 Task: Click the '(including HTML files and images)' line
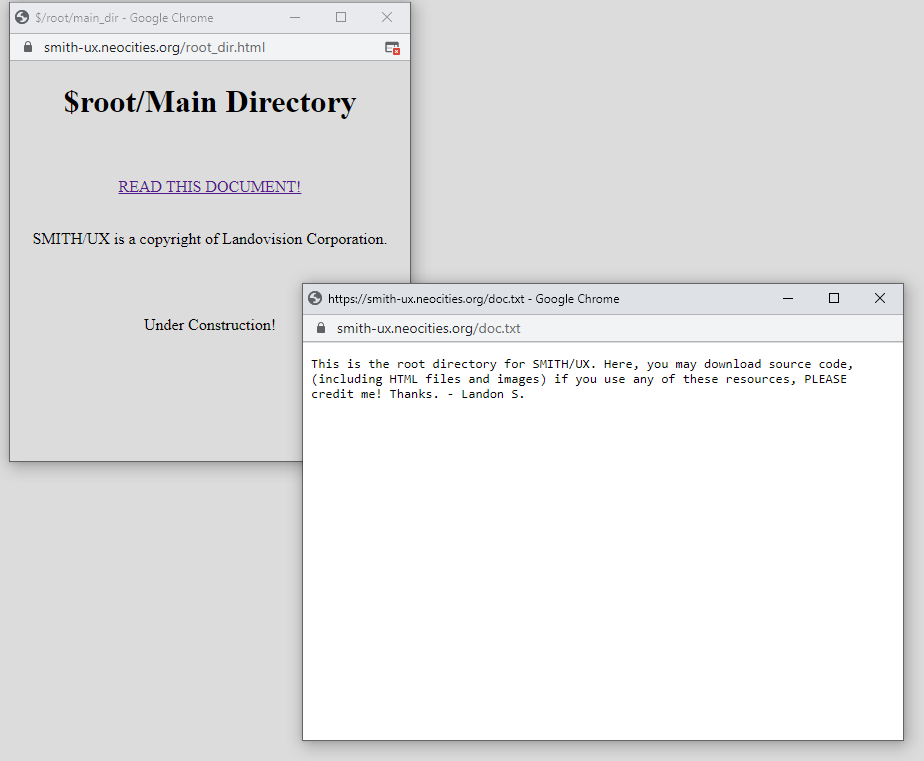pos(579,379)
